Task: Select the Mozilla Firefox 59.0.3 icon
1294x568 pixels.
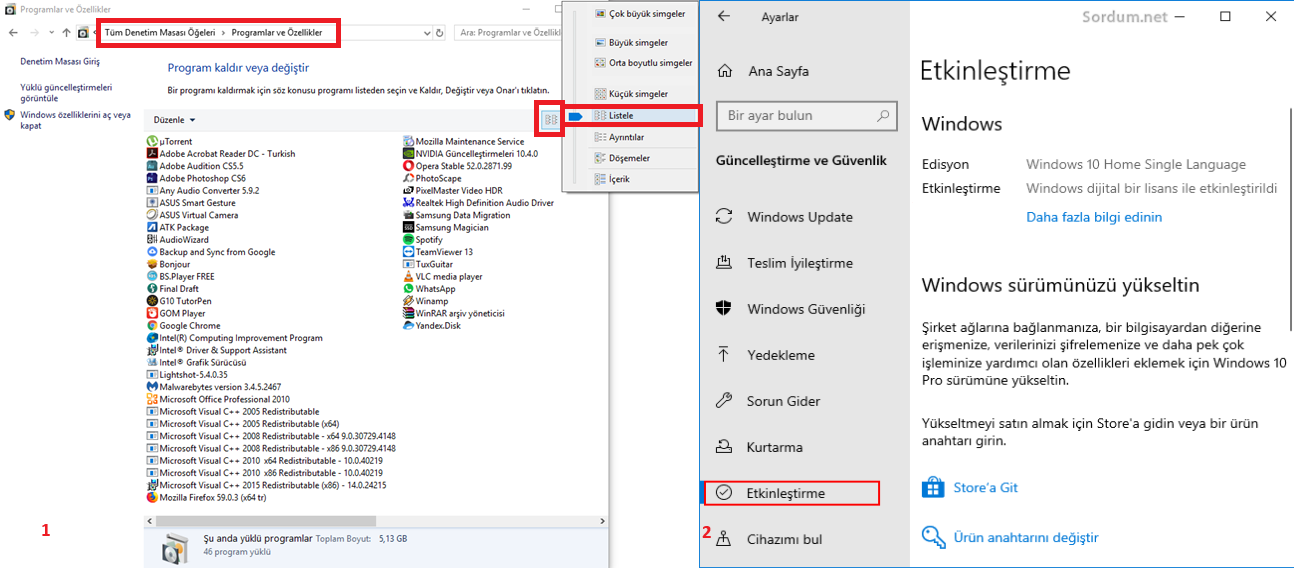Action: click(x=152, y=497)
